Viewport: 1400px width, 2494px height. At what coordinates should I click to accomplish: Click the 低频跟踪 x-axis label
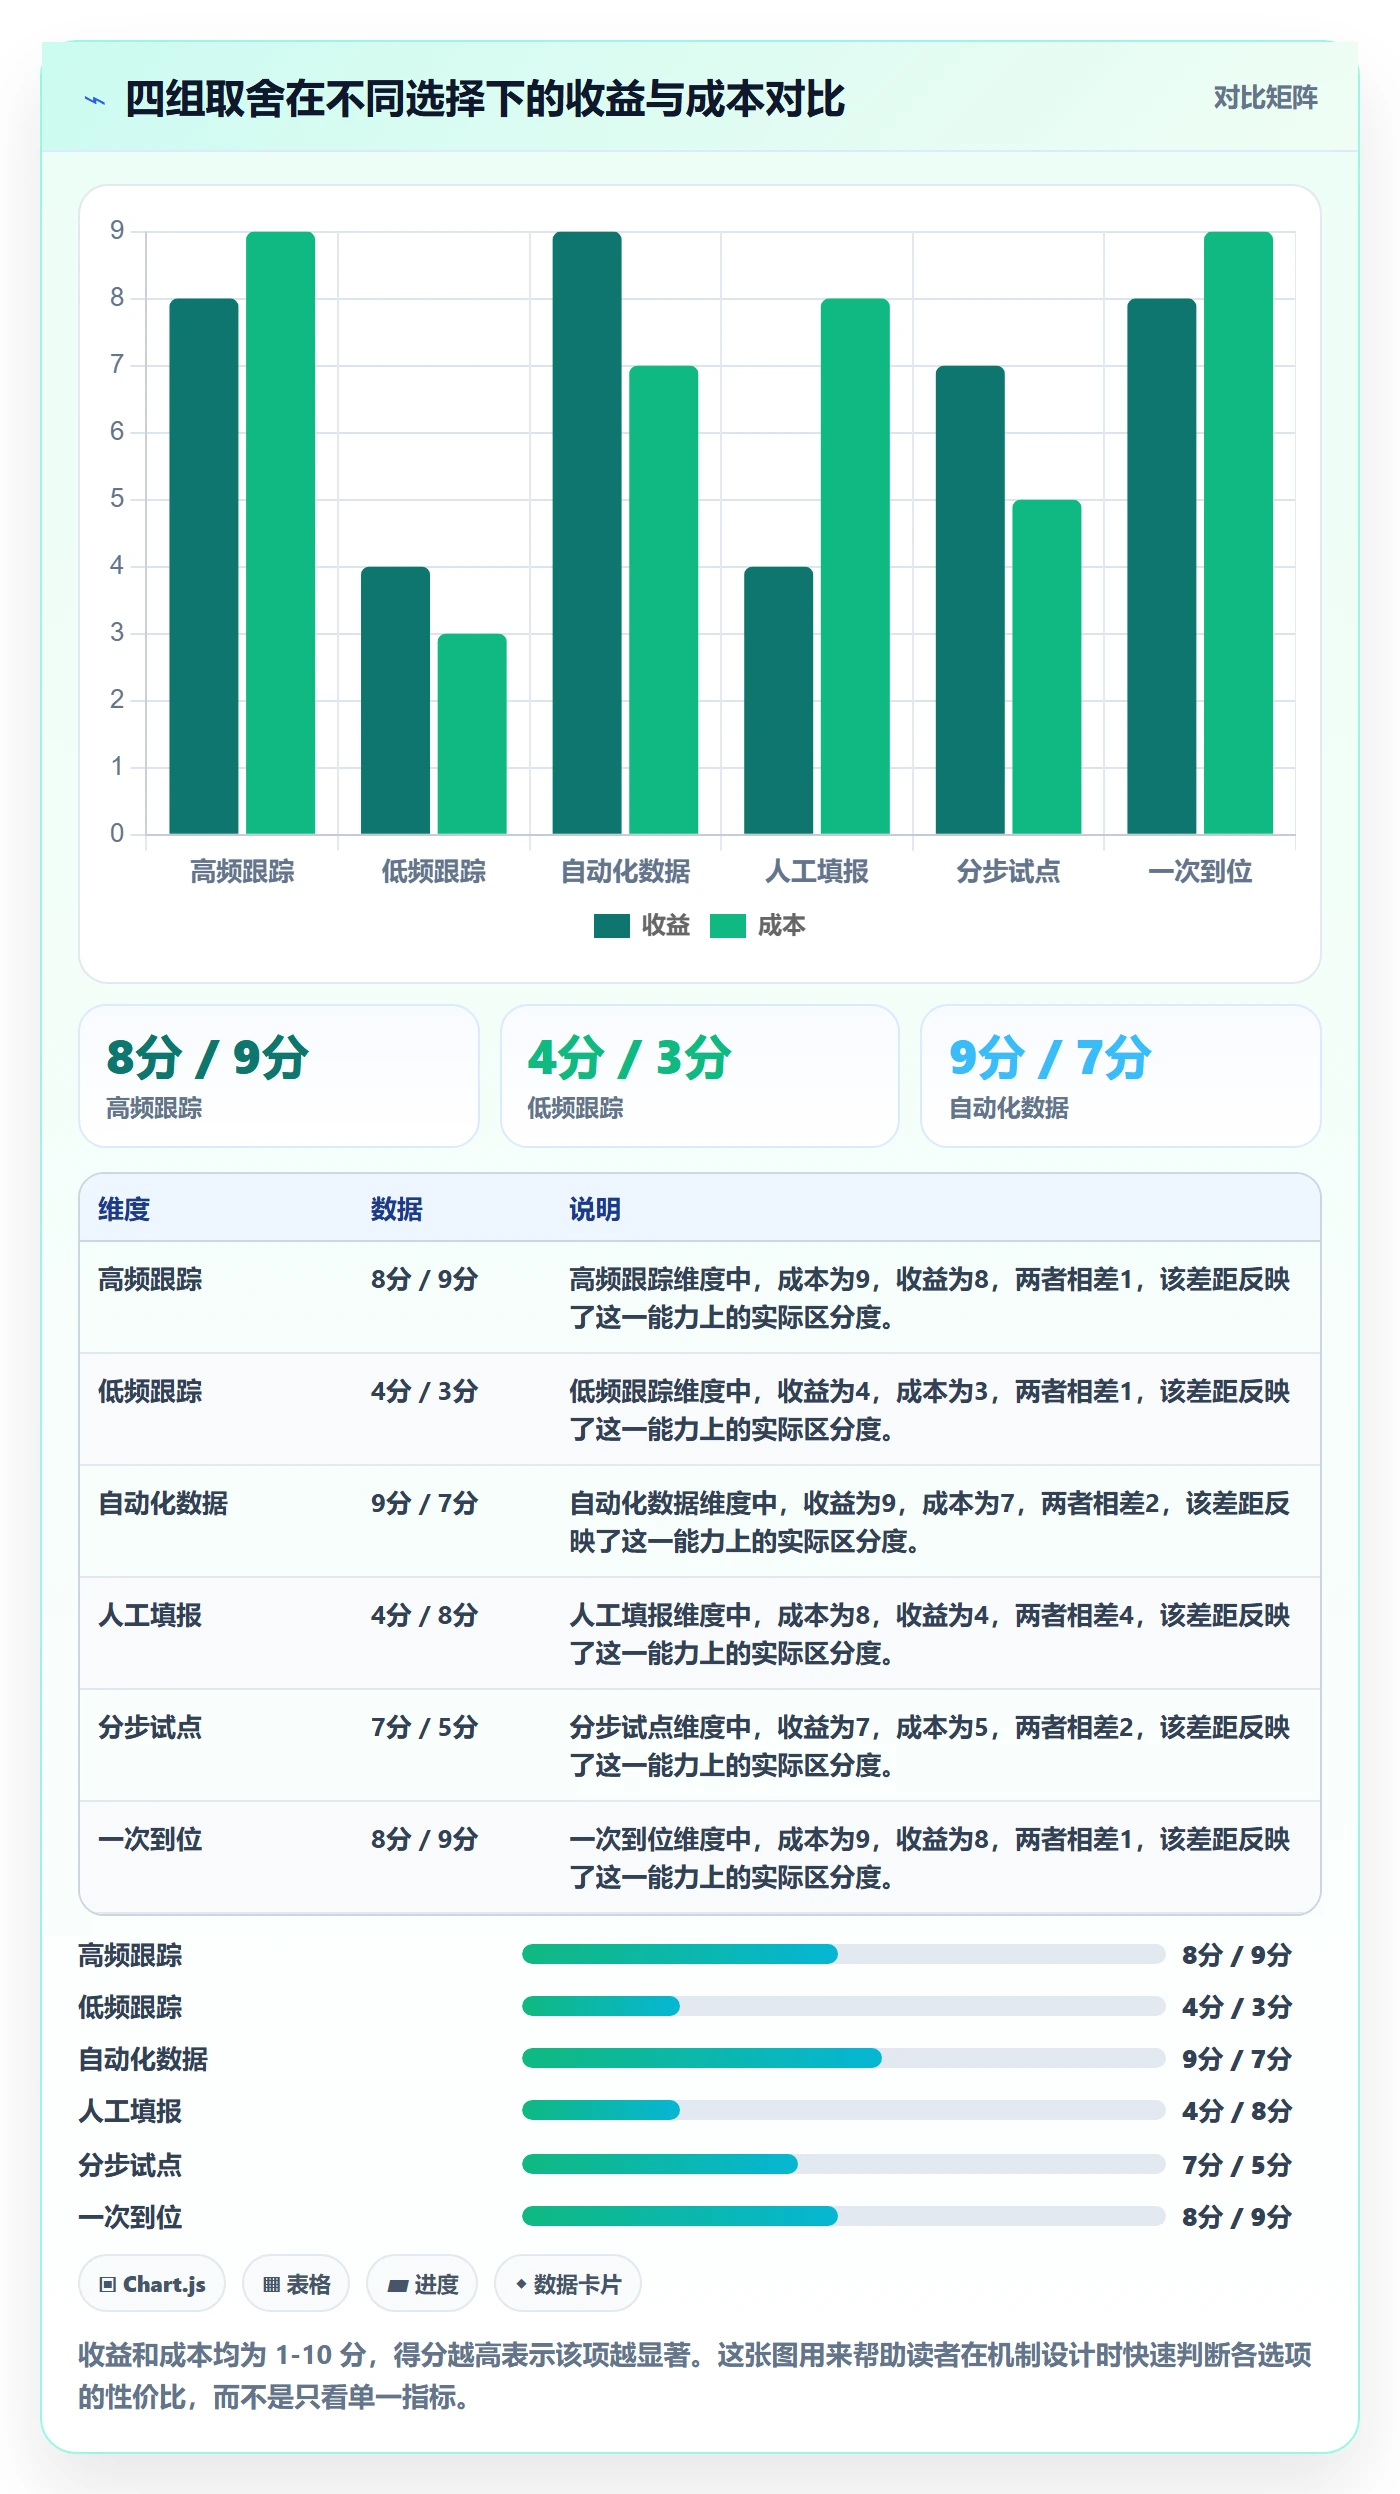pos(434,872)
